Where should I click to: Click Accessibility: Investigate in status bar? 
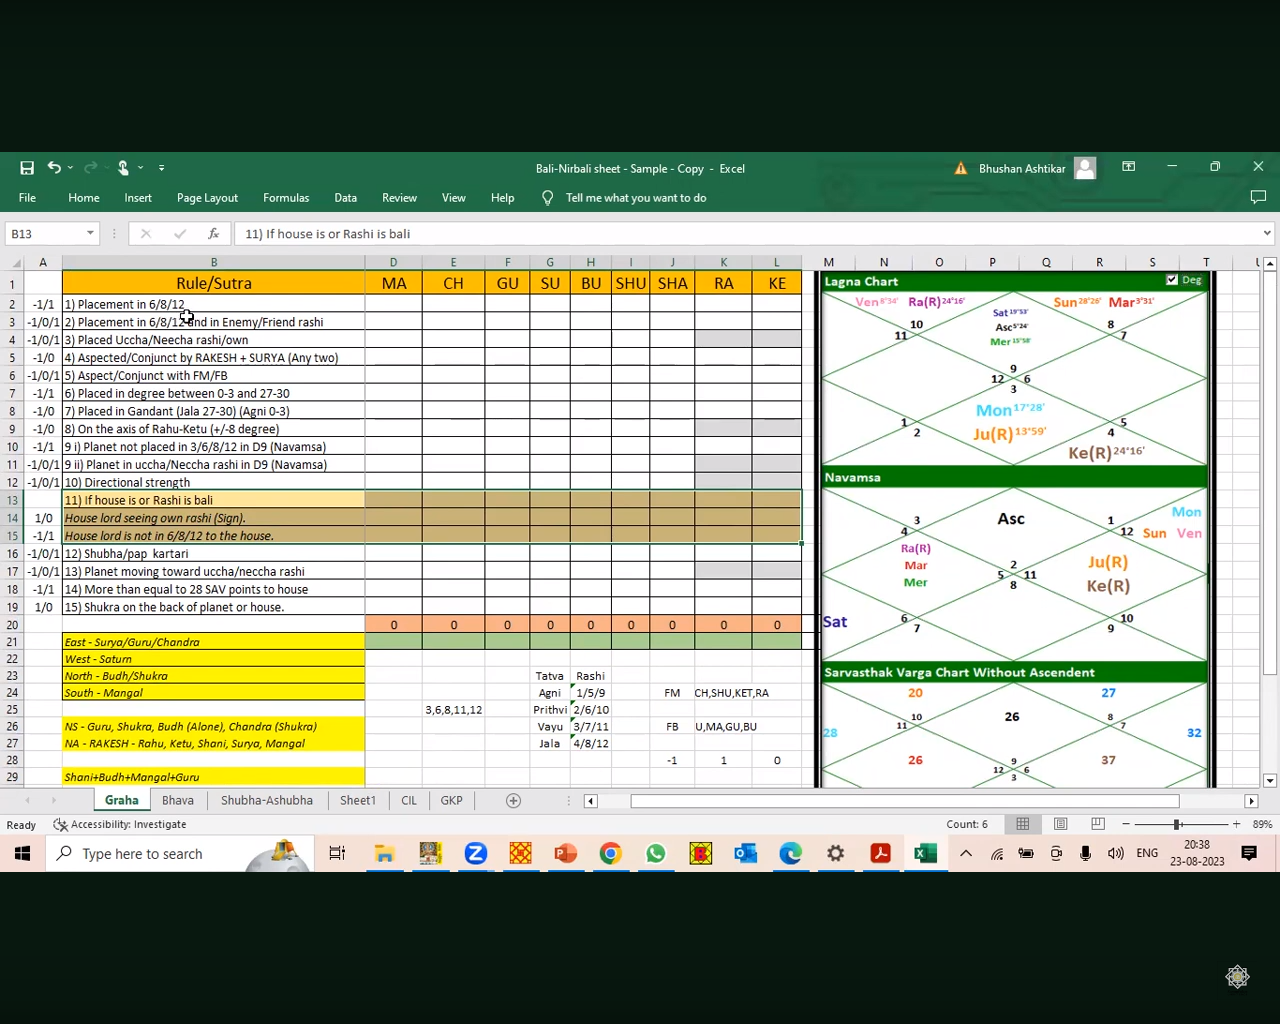coord(120,825)
